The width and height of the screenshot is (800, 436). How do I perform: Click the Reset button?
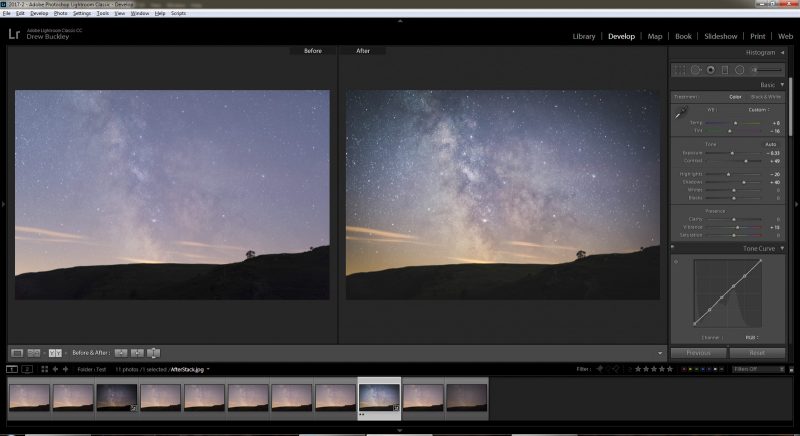click(x=757, y=353)
